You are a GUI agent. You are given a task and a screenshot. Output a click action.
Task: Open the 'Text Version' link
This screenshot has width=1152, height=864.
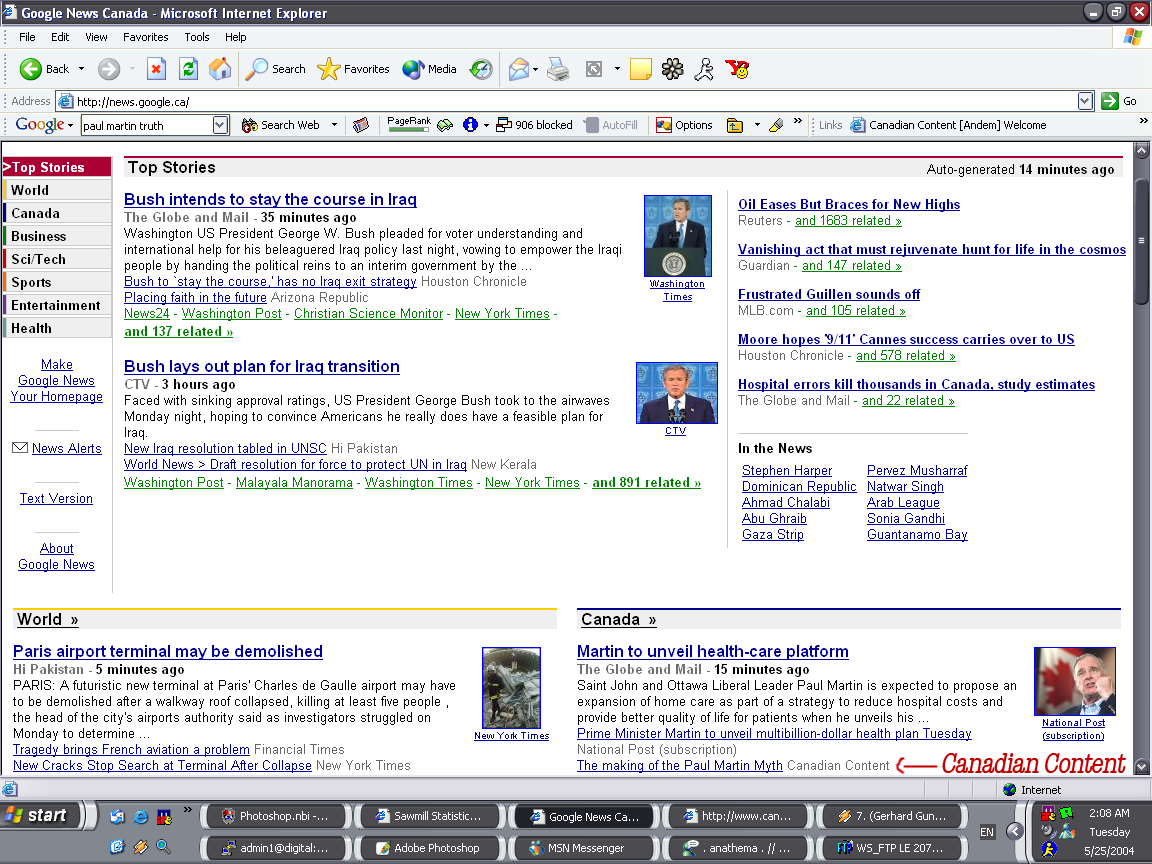pyautogui.click(x=57, y=498)
